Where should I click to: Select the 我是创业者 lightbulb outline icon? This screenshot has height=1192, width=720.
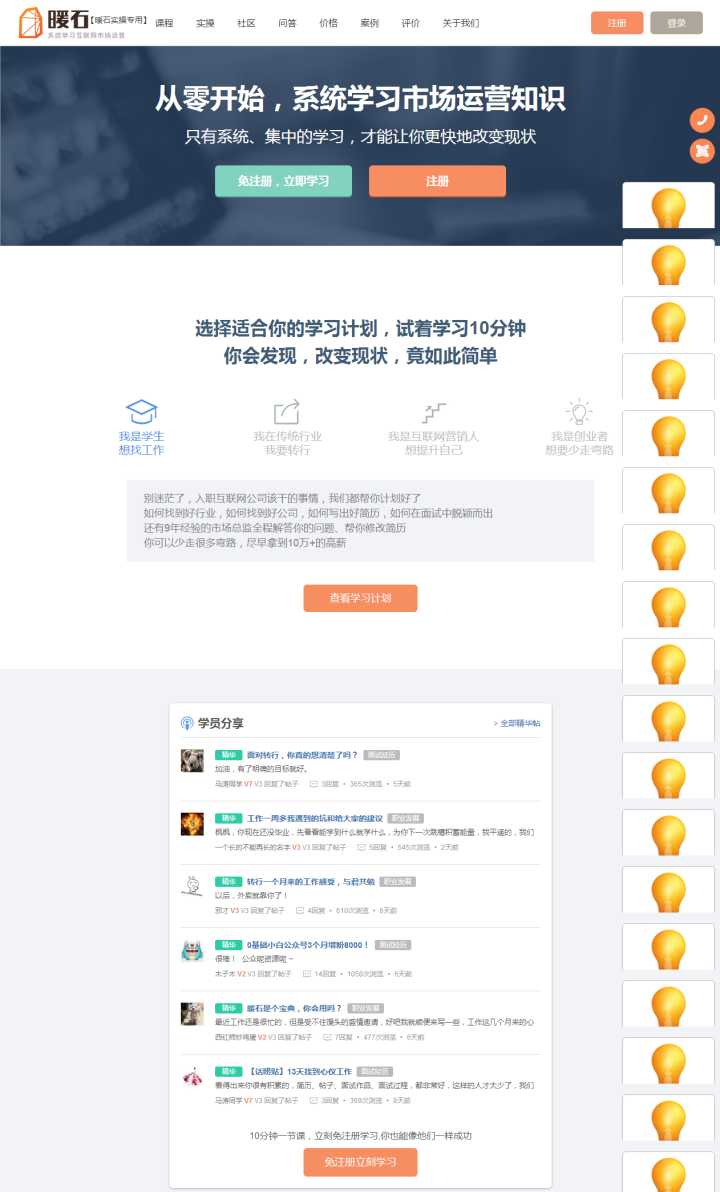coord(579,412)
